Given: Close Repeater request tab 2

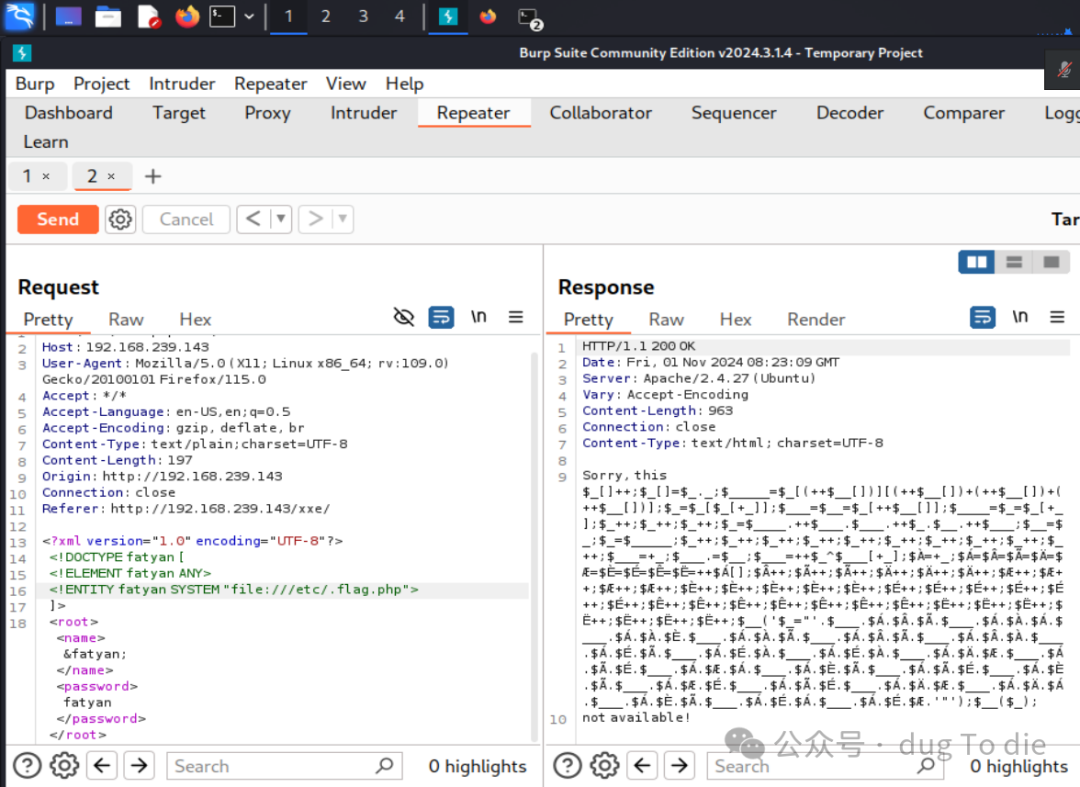Looking at the screenshot, I should (x=111, y=177).
